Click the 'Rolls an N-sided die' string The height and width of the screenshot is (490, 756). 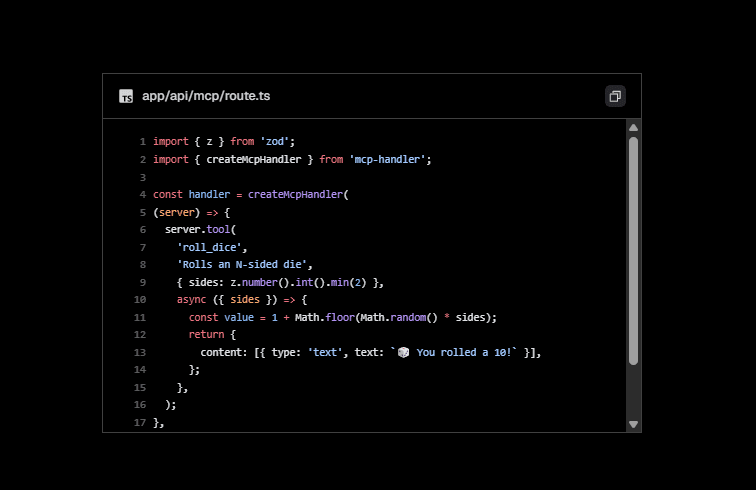tap(242, 265)
